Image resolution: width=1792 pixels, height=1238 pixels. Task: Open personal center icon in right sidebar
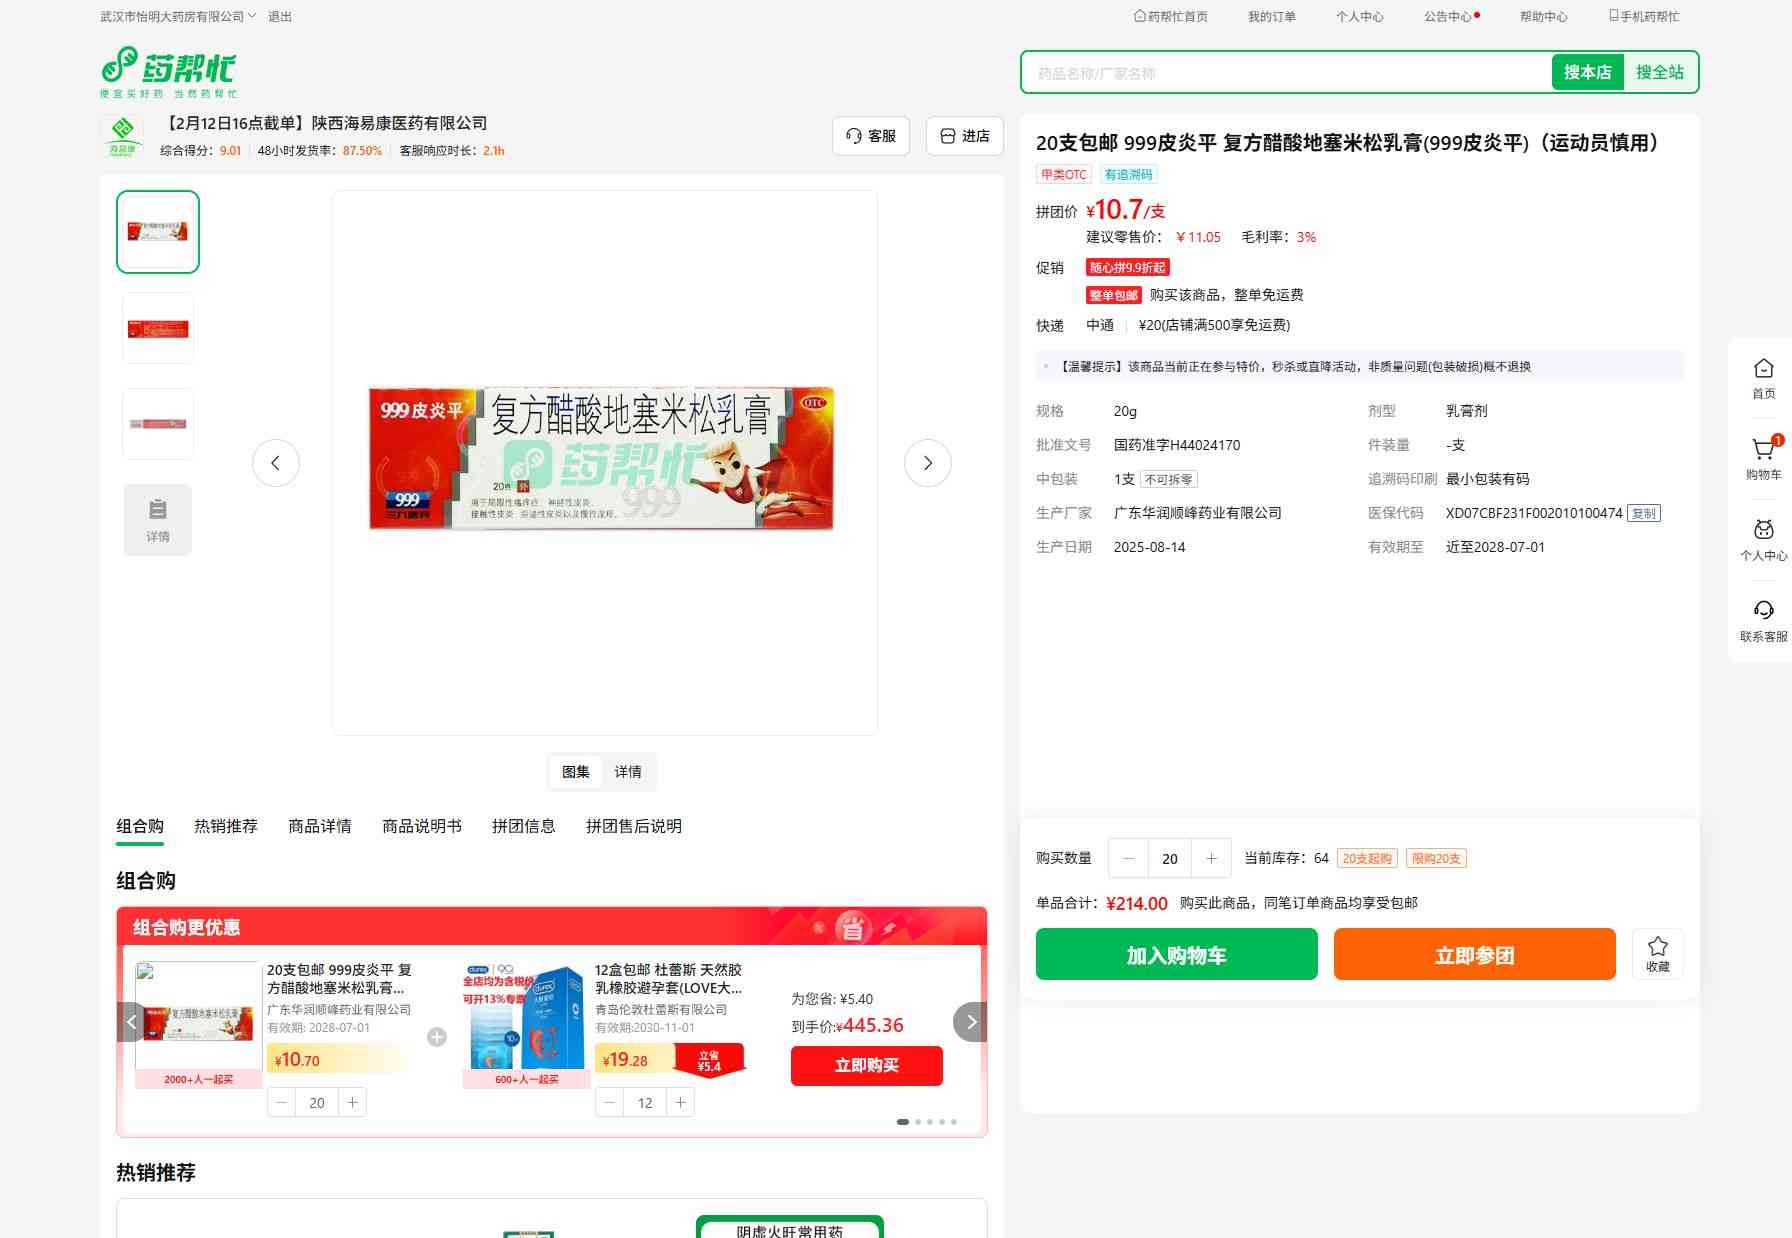tap(1763, 532)
